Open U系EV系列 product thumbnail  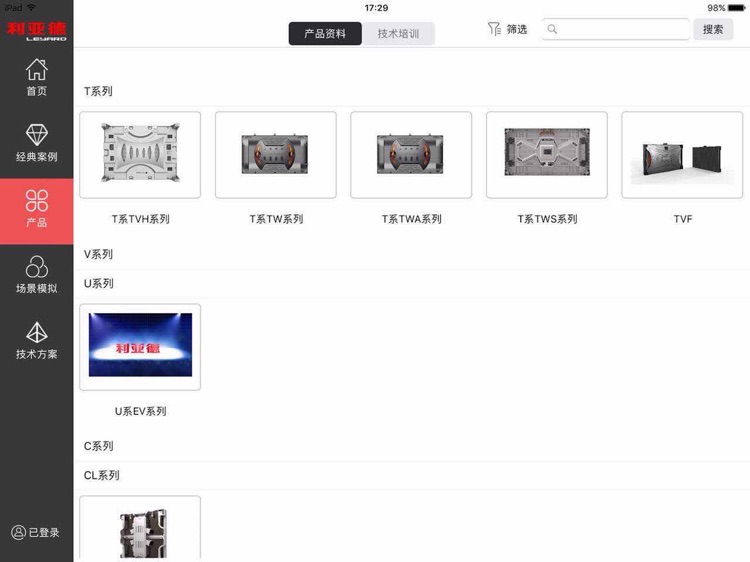(x=140, y=347)
